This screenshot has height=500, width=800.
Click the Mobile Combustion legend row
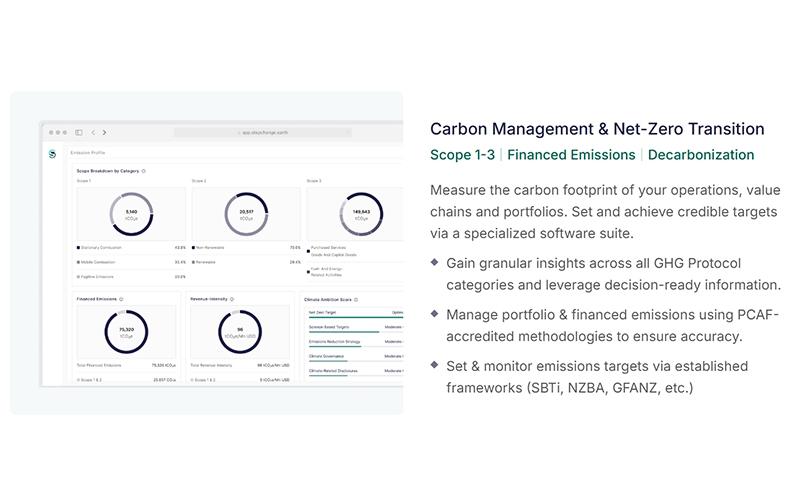[131, 262]
